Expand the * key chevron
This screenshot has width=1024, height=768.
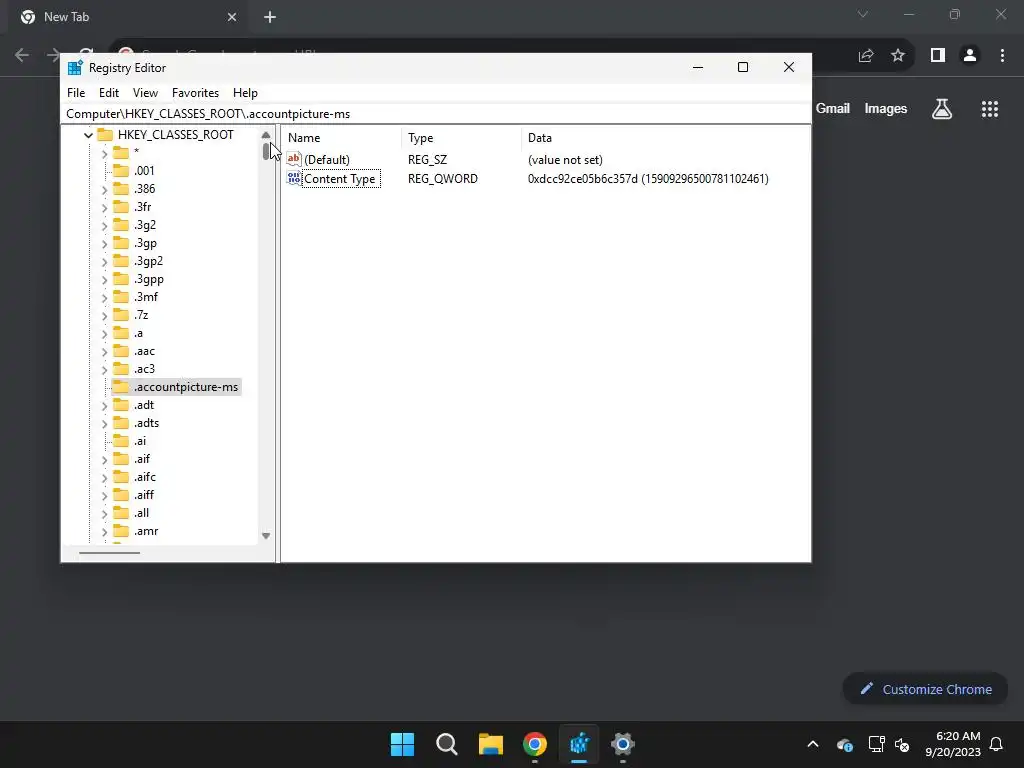[x=104, y=154]
